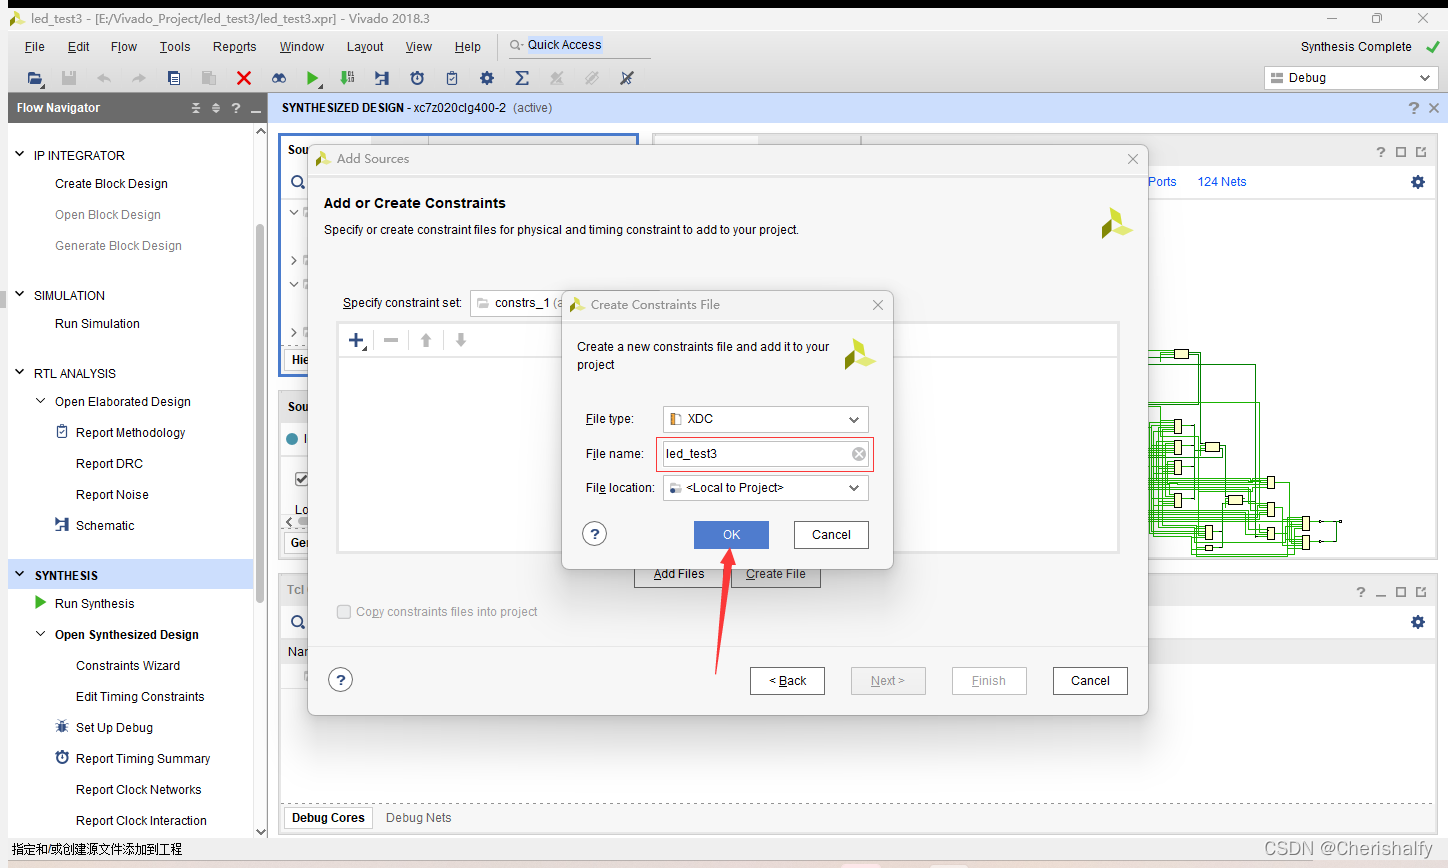Click the bug icon beside Set Up Debug
Viewport: 1448px width, 868px height.
click(x=62, y=727)
